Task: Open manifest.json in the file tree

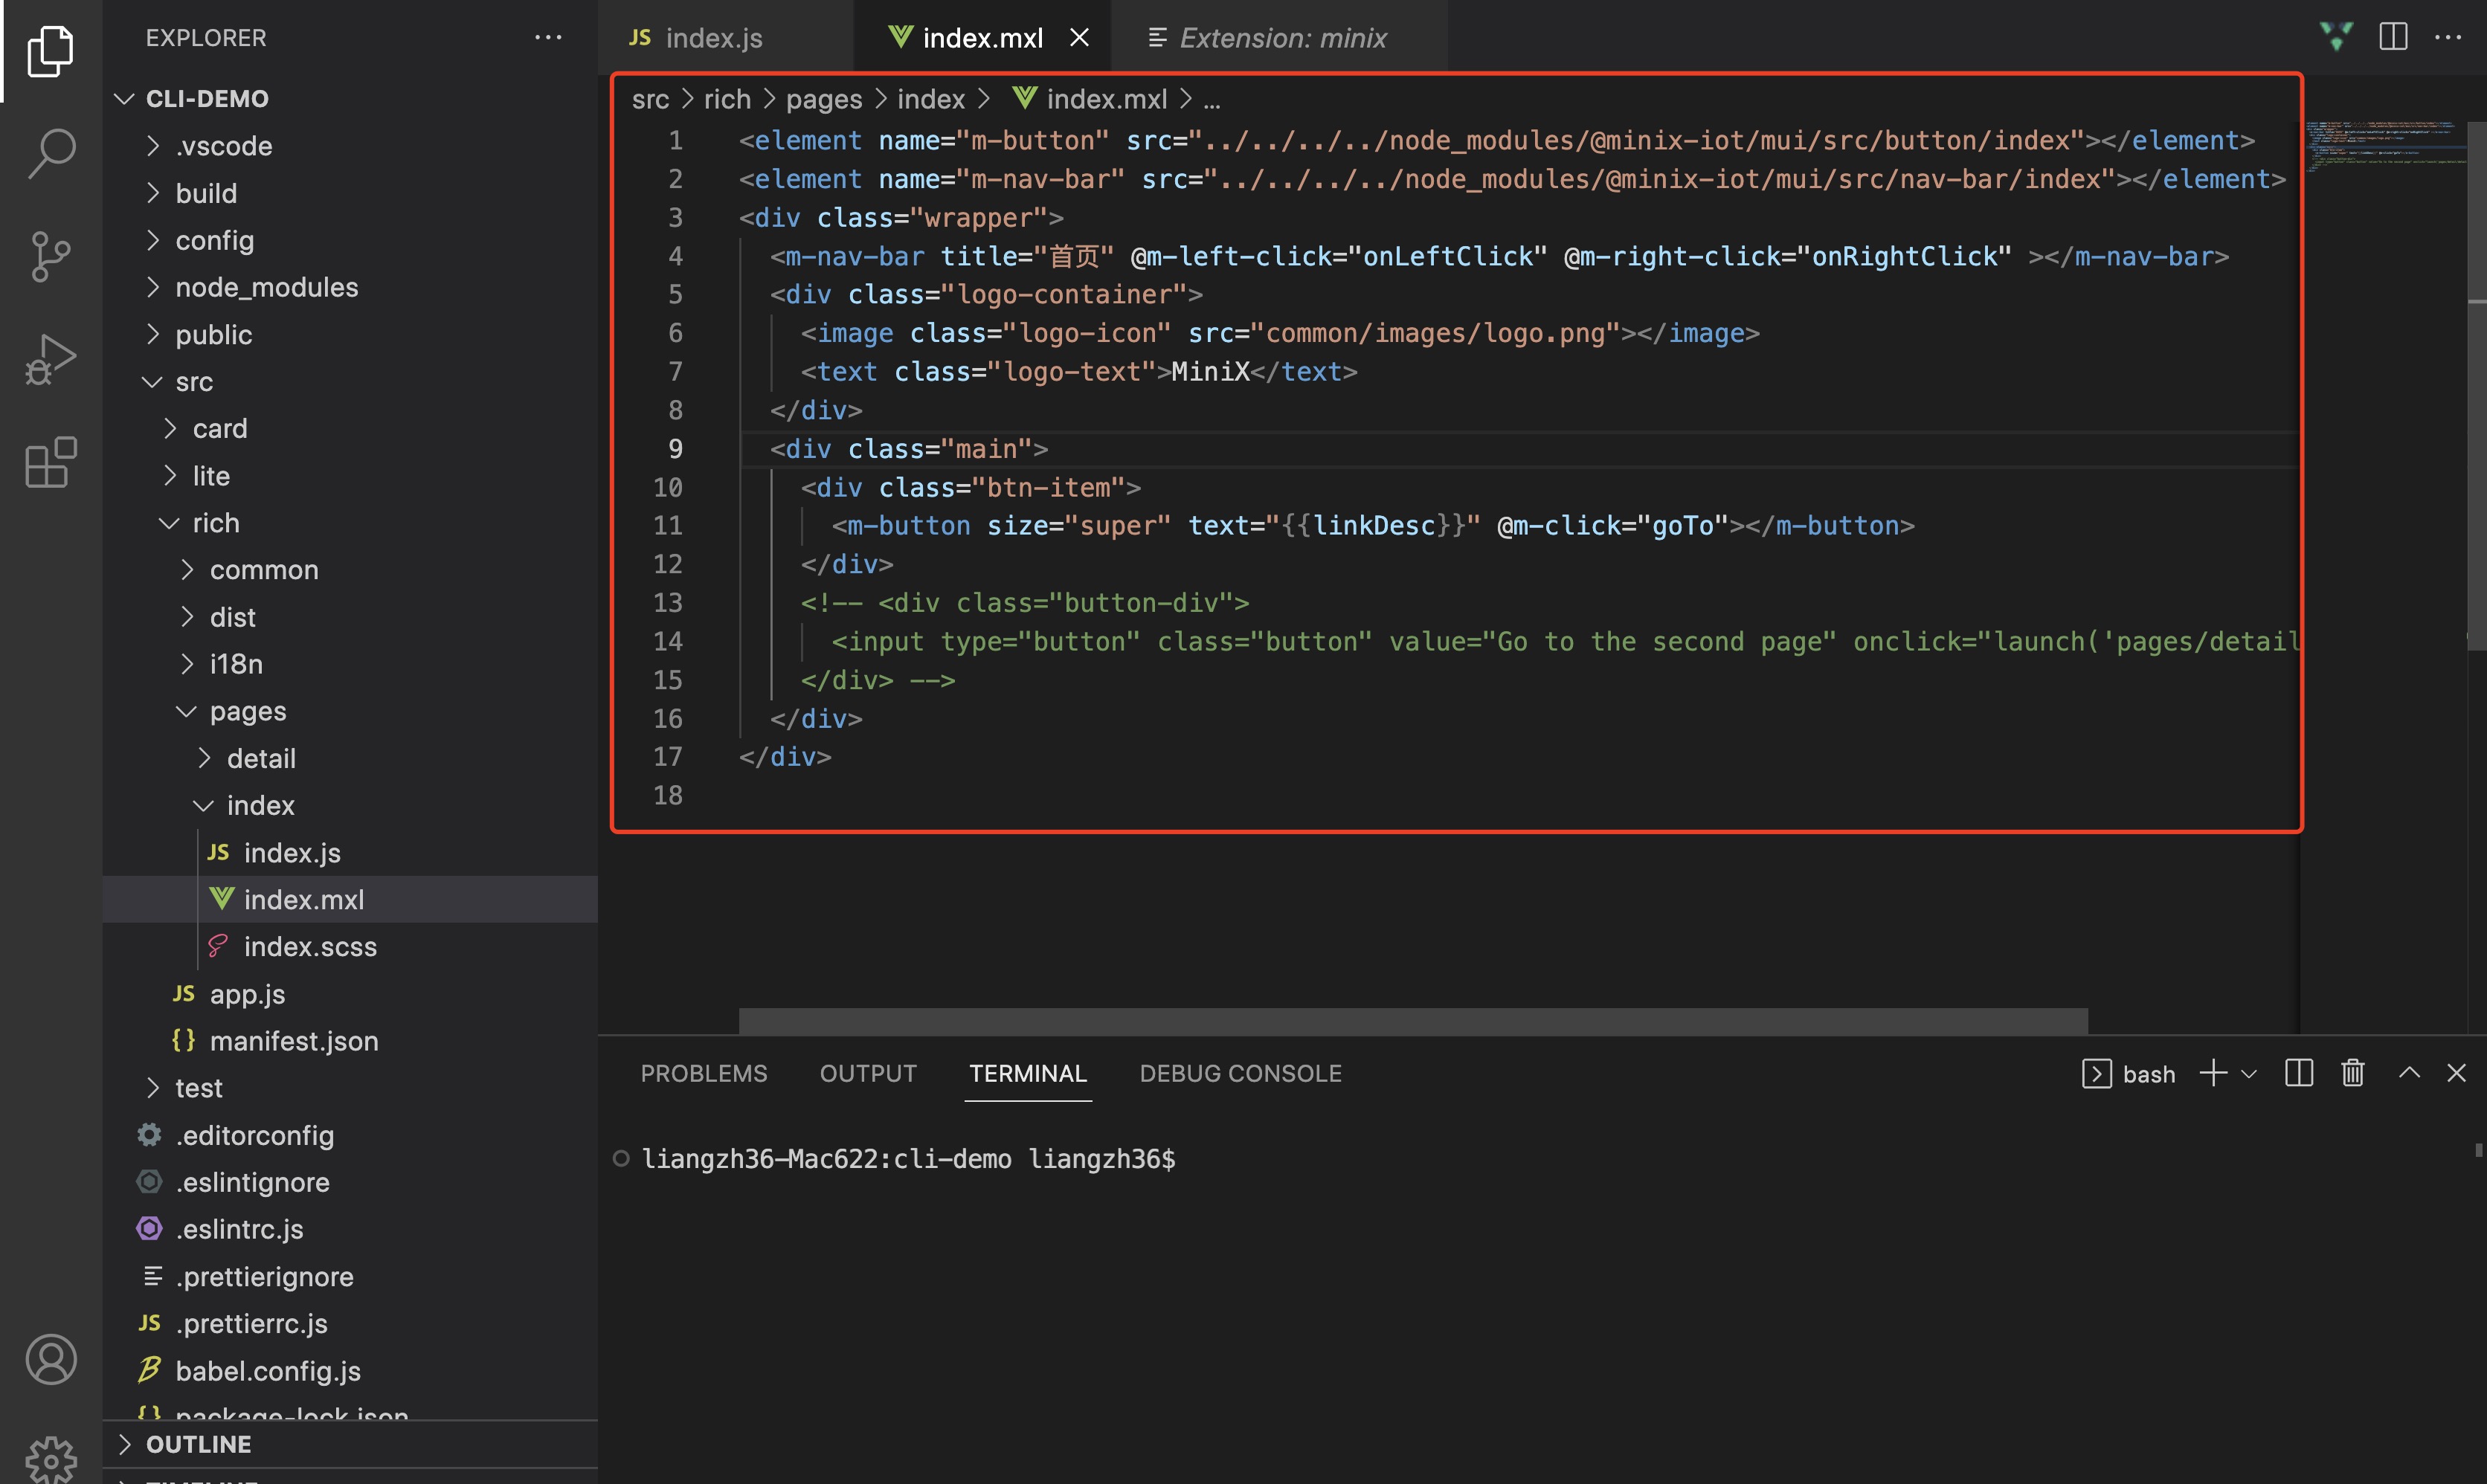Action: click(350, 1041)
